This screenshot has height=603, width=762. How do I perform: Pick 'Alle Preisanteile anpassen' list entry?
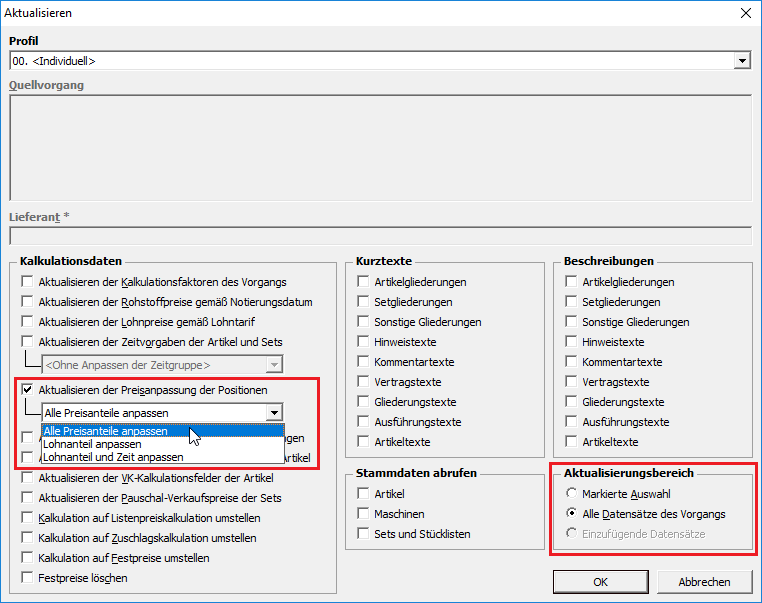pos(105,431)
